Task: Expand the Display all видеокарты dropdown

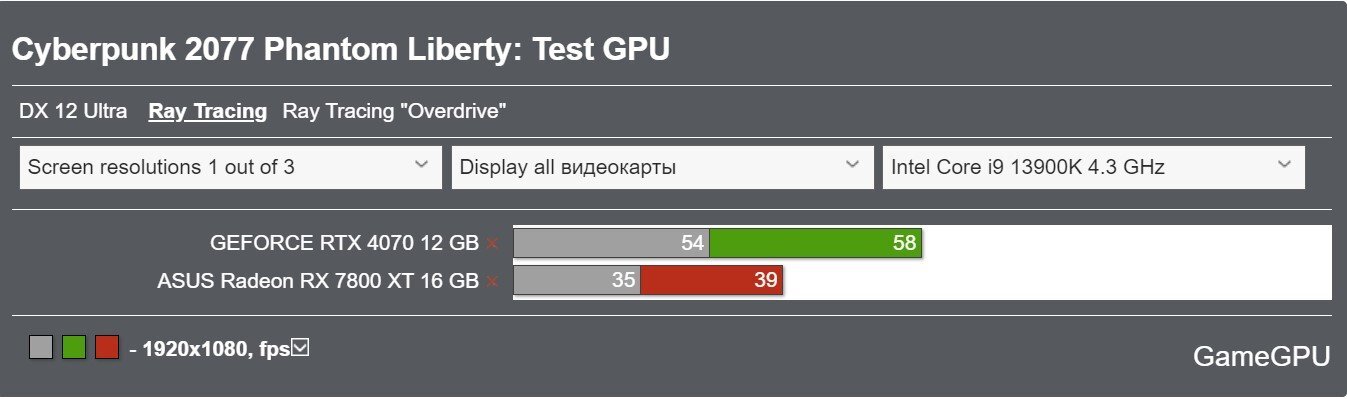Action: pos(663,167)
